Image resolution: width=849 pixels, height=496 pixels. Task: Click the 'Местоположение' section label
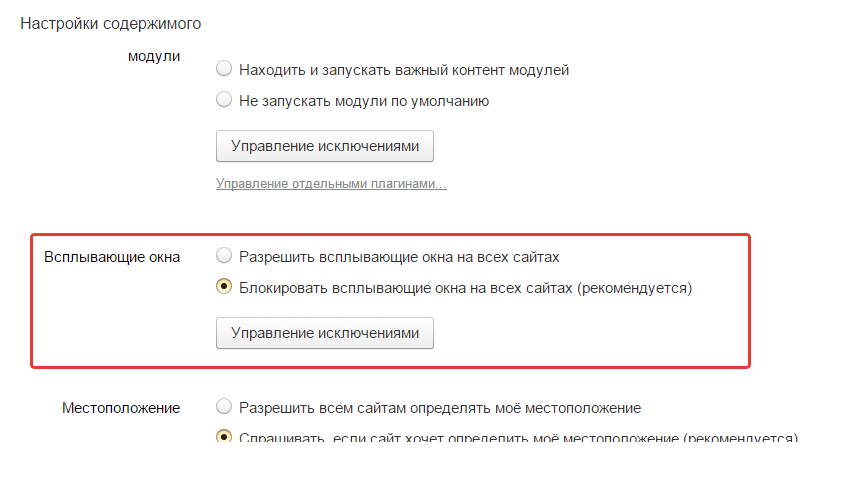point(121,408)
